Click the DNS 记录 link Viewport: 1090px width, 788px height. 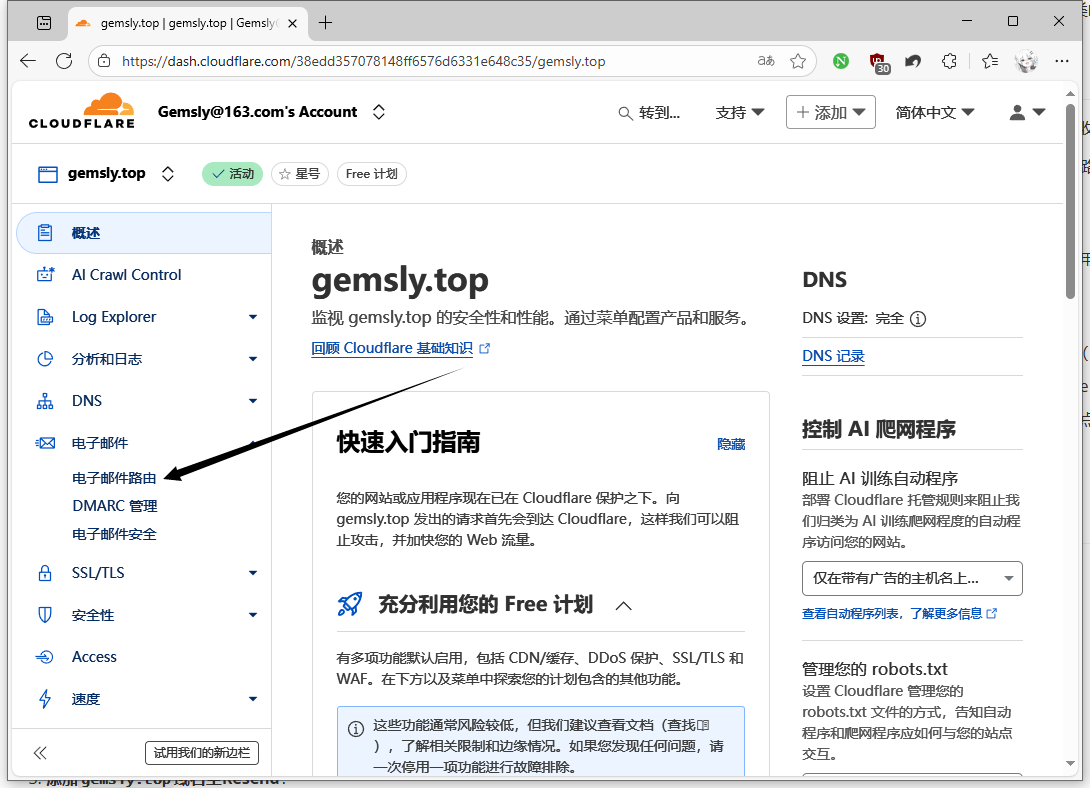(x=833, y=356)
